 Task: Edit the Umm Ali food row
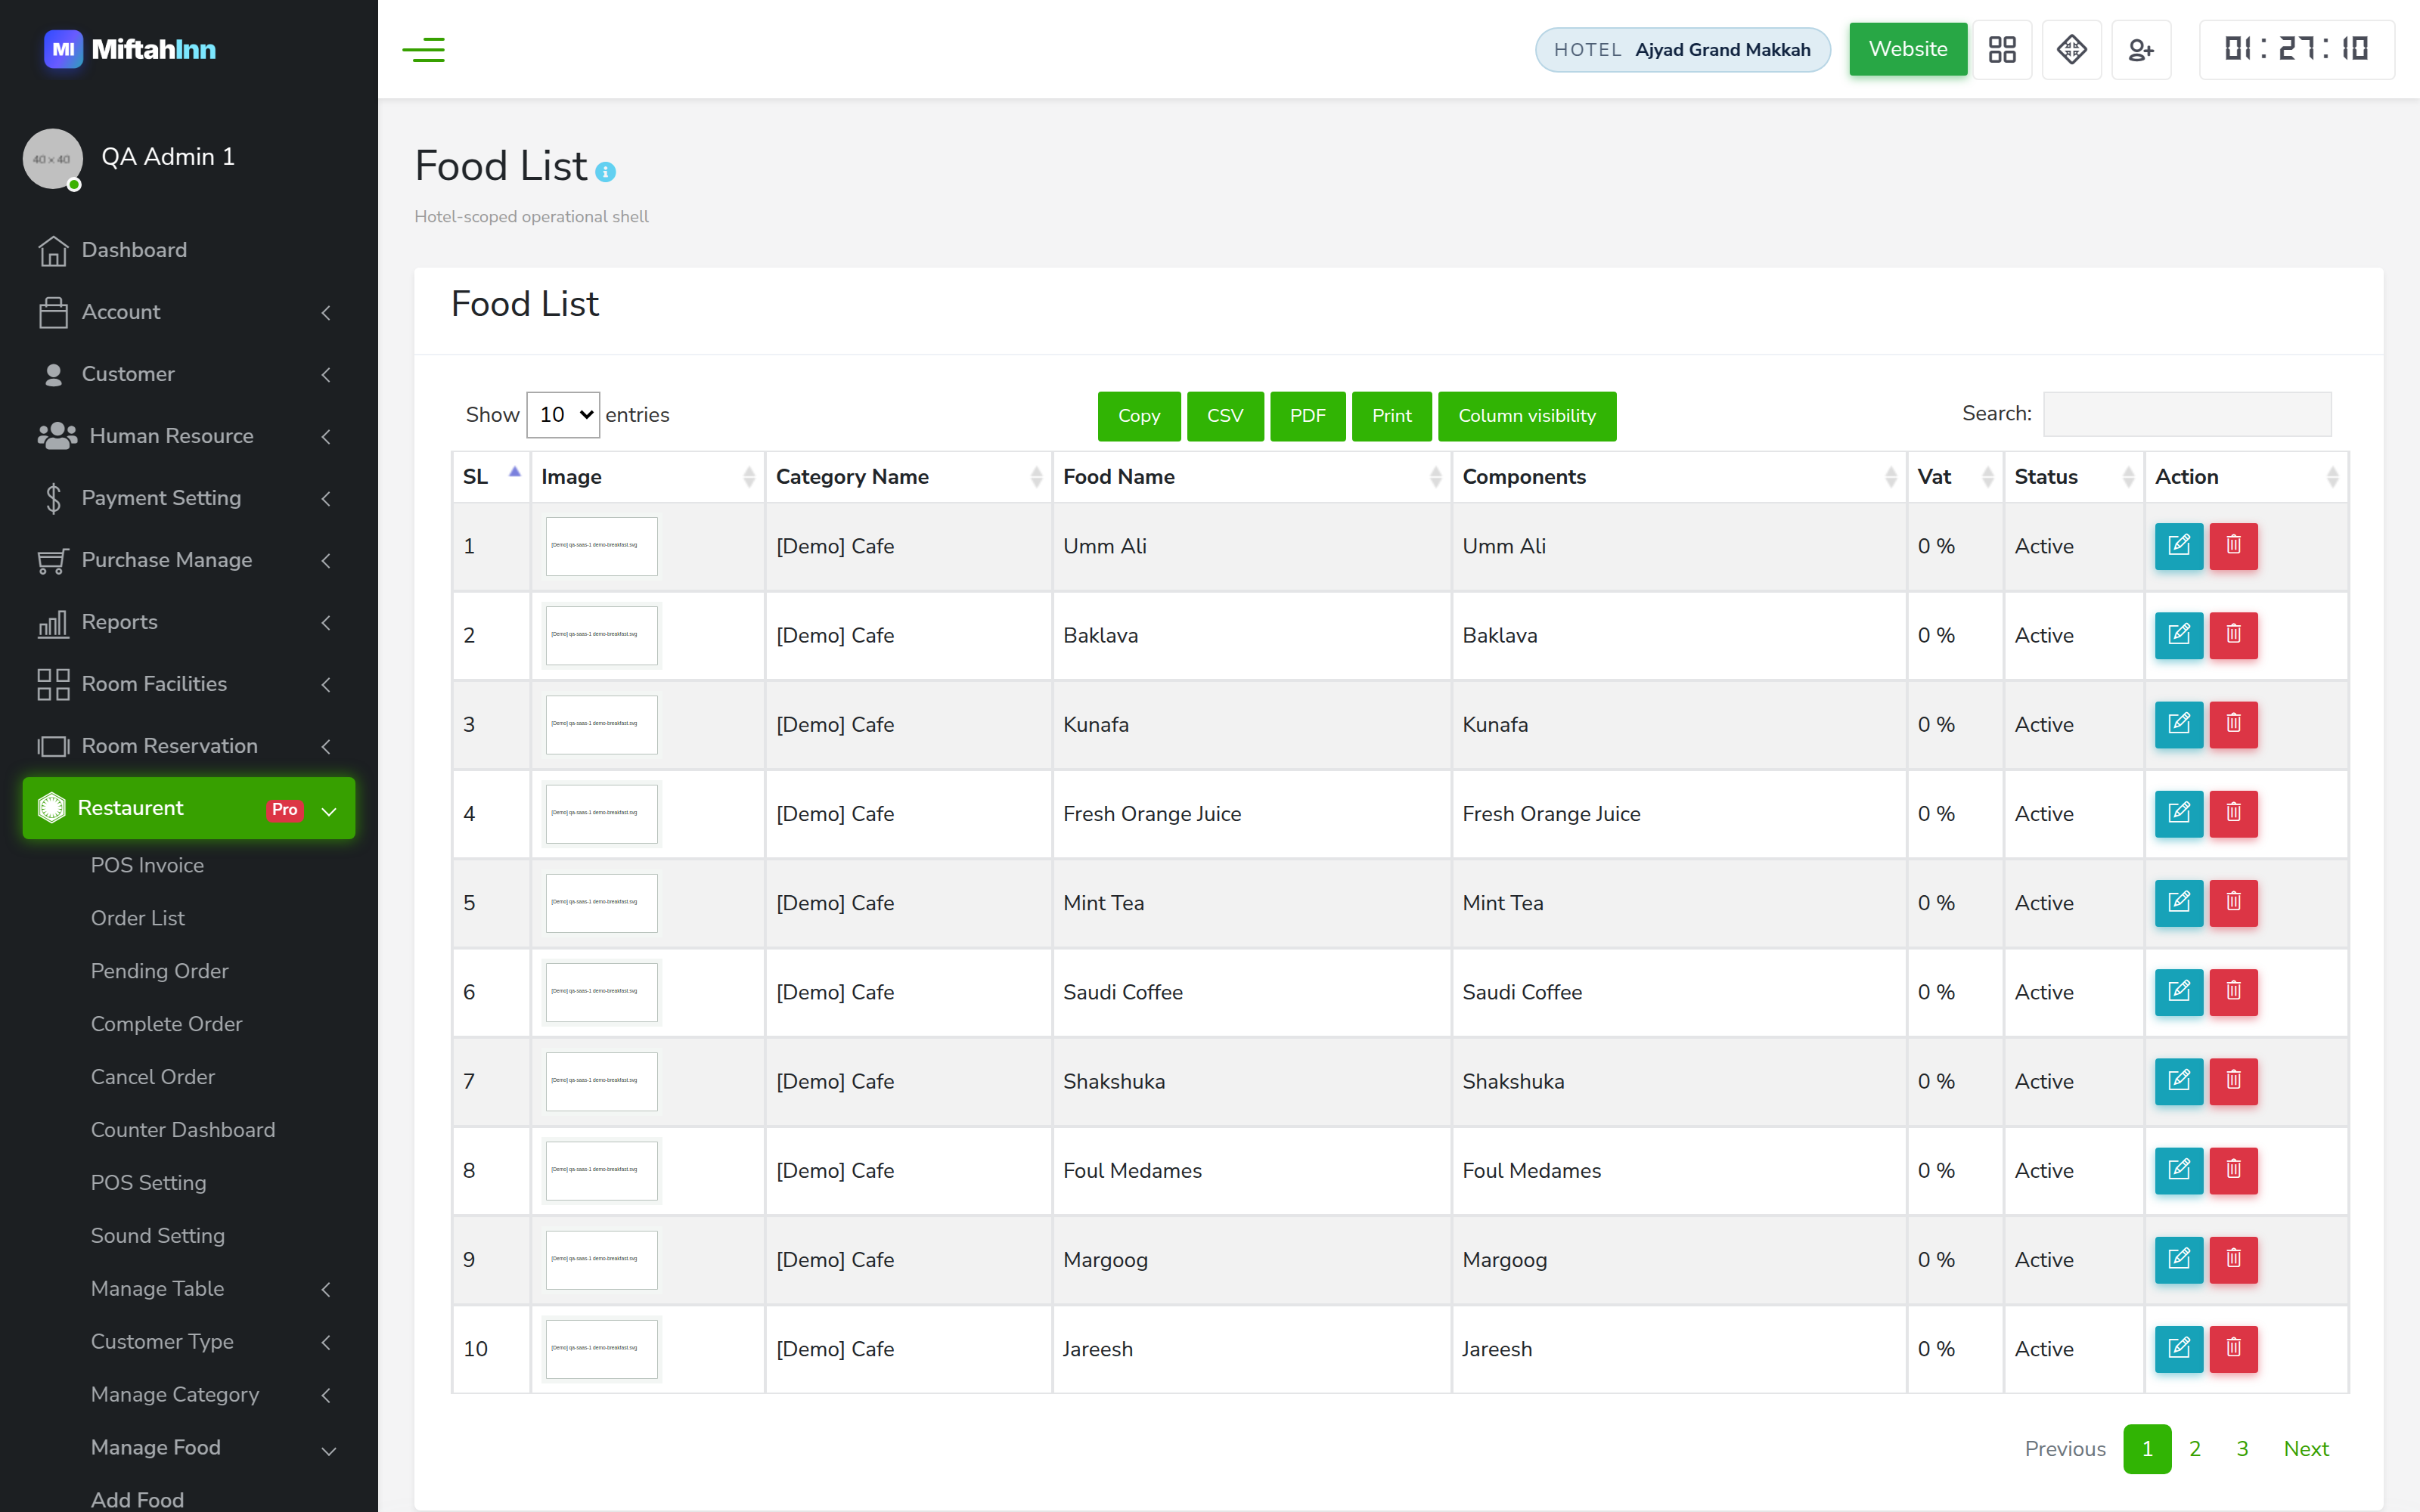tap(2179, 546)
